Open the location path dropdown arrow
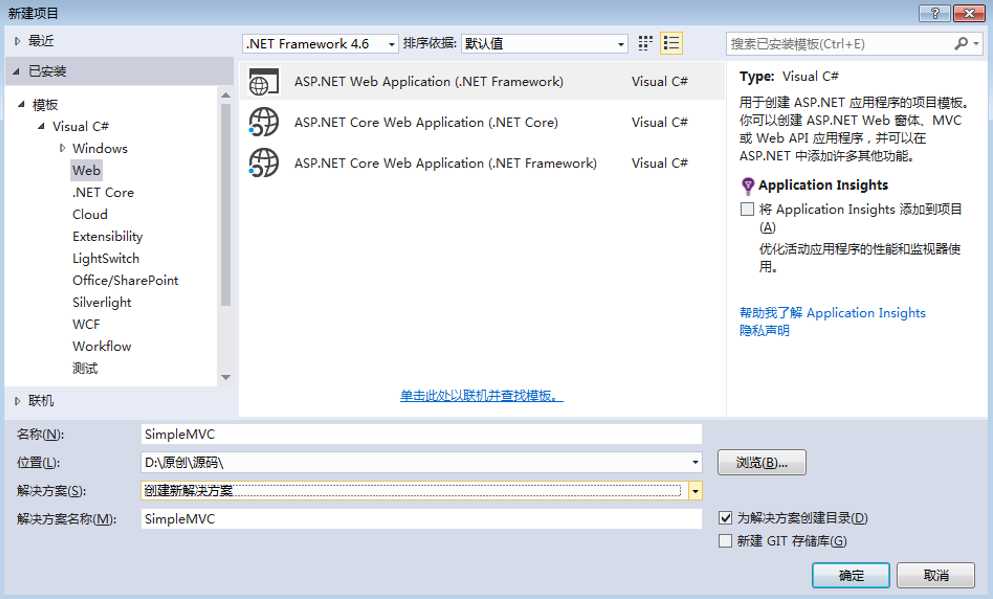993x599 pixels. 695,462
